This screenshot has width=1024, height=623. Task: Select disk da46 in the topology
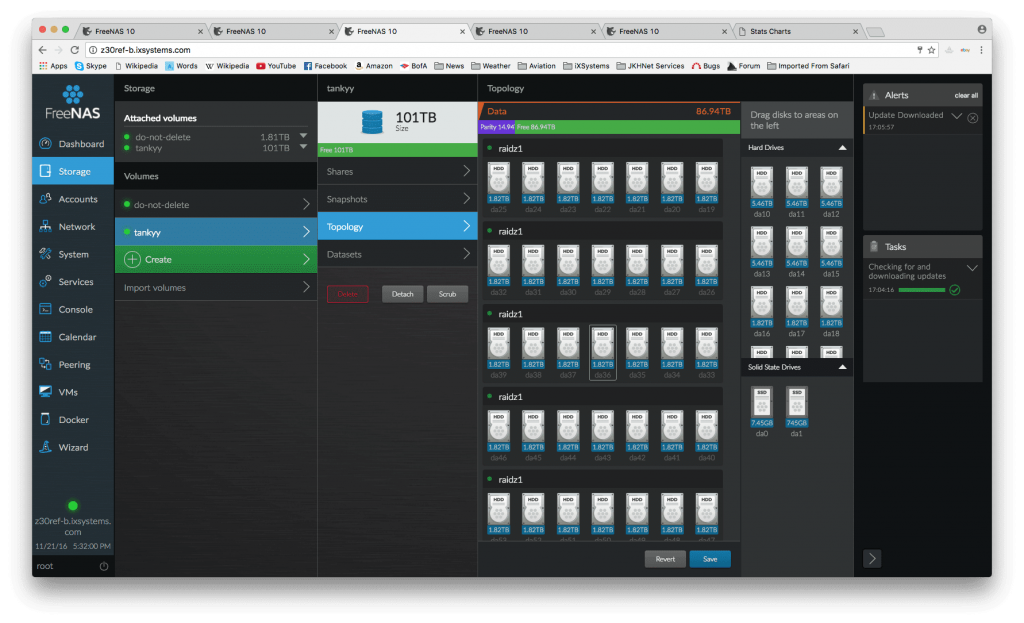coord(498,436)
